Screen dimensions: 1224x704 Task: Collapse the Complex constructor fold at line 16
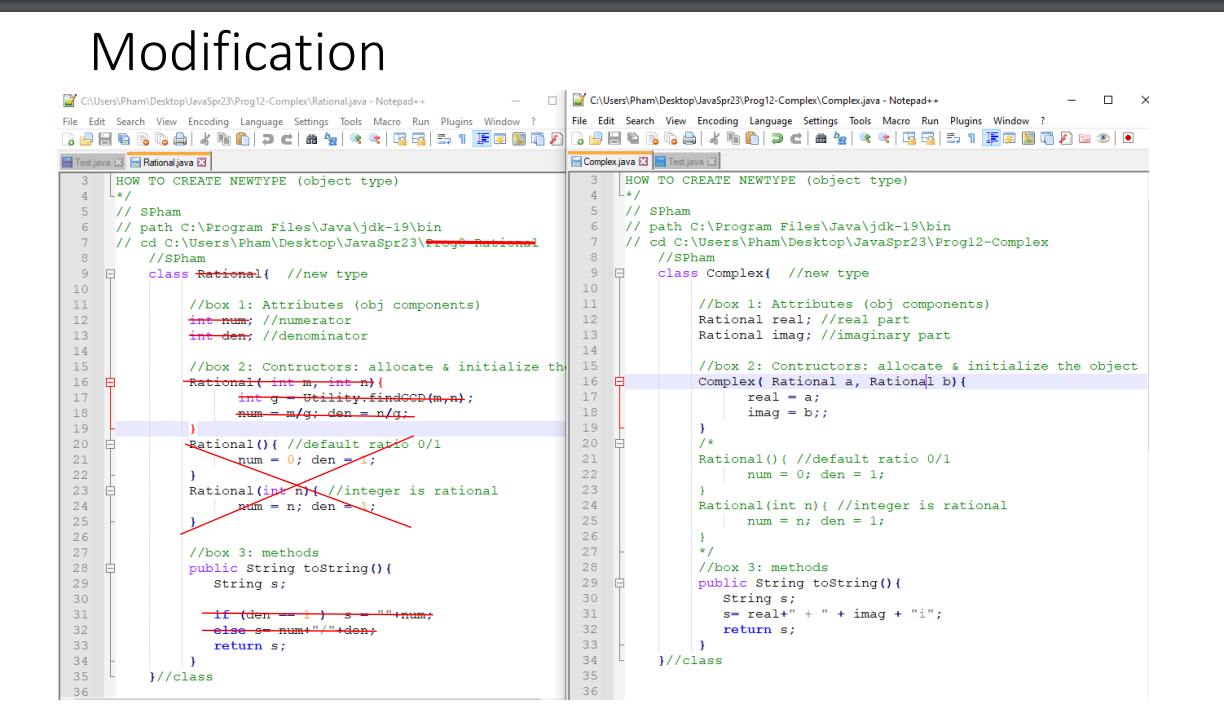[x=619, y=381]
